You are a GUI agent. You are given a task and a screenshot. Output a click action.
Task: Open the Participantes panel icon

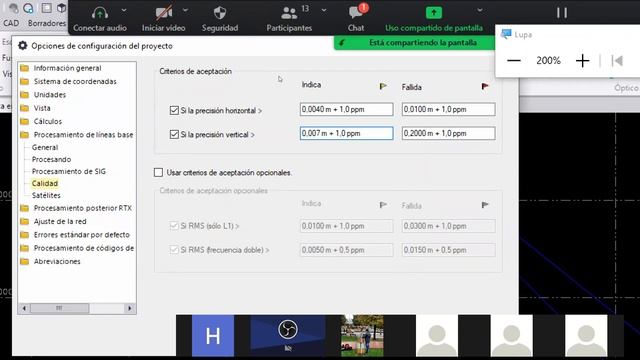[289, 13]
